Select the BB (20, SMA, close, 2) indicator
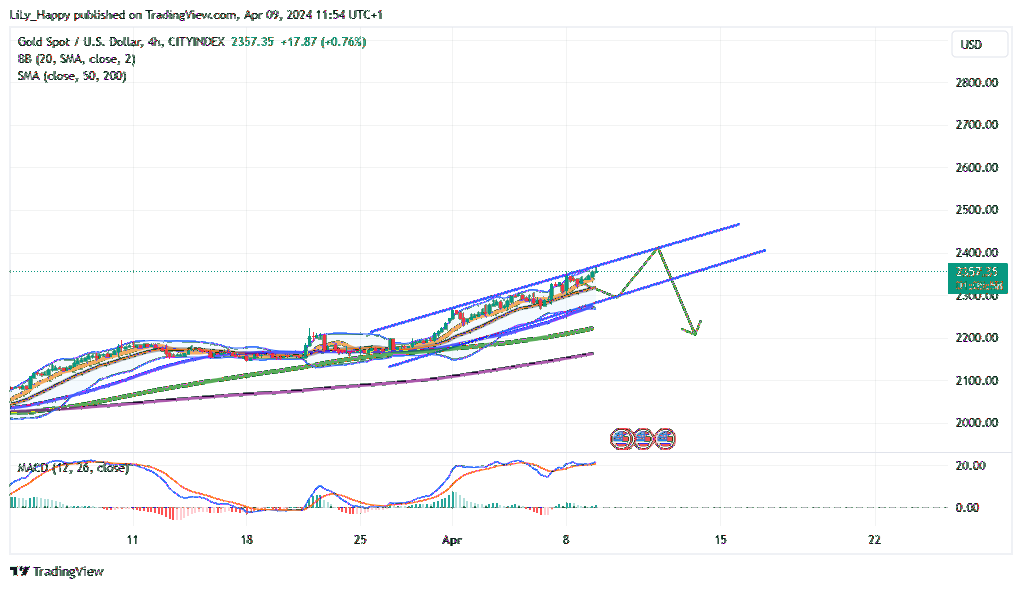 click(x=76, y=59)
